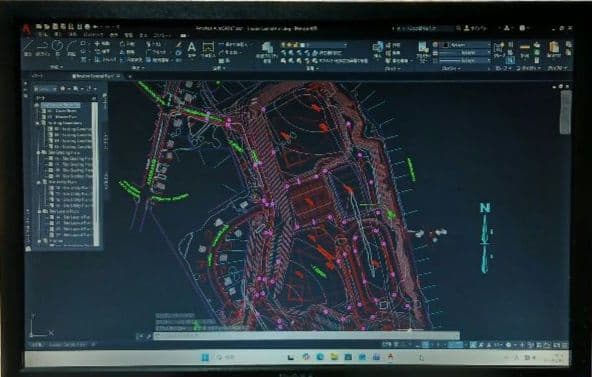Activate the Array command

pyautogui.click(x=159, y=60)
